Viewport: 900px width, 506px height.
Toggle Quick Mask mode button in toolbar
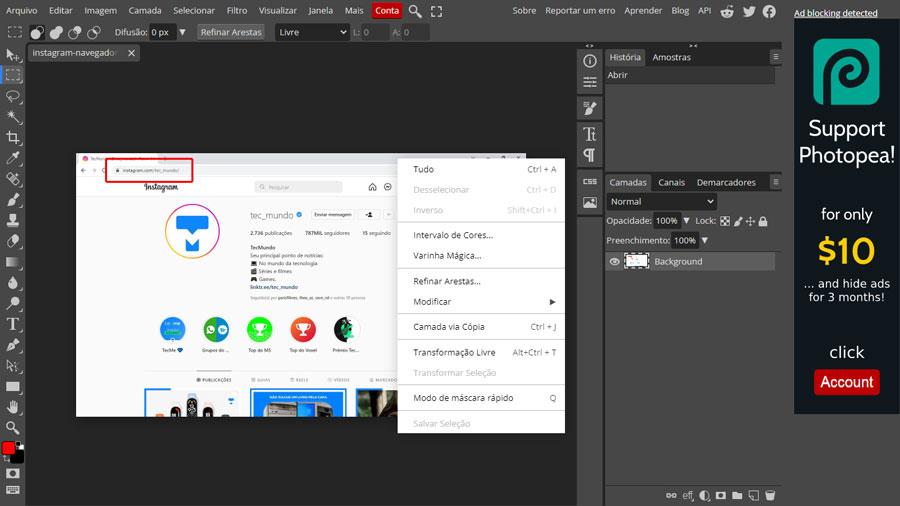click(x=12, y=473)
